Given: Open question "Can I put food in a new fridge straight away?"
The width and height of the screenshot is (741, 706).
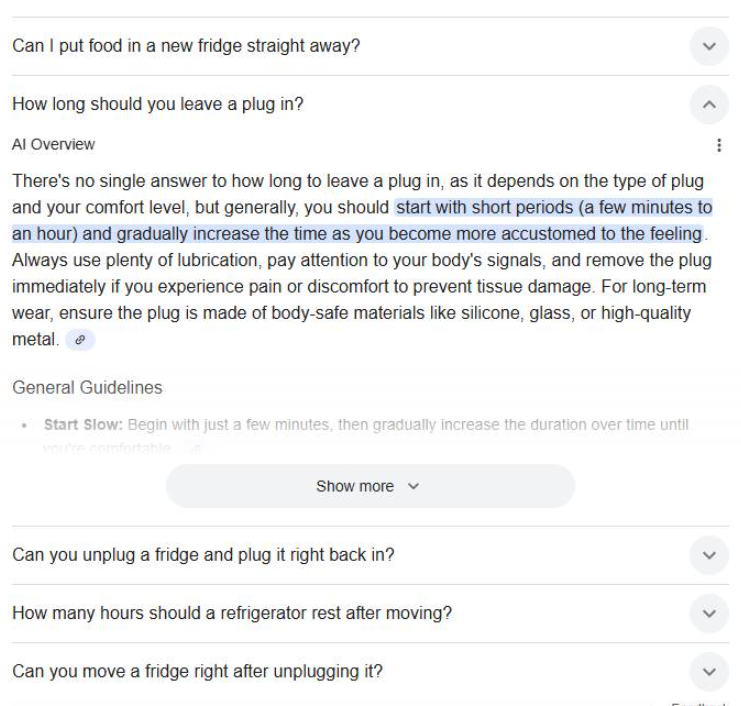Looking at the screenshot, I should 186,46.
